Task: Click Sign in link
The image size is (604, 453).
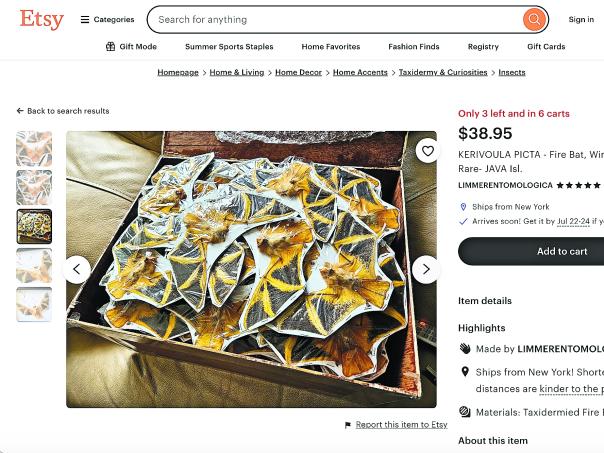Action: (x=581, y=19)
